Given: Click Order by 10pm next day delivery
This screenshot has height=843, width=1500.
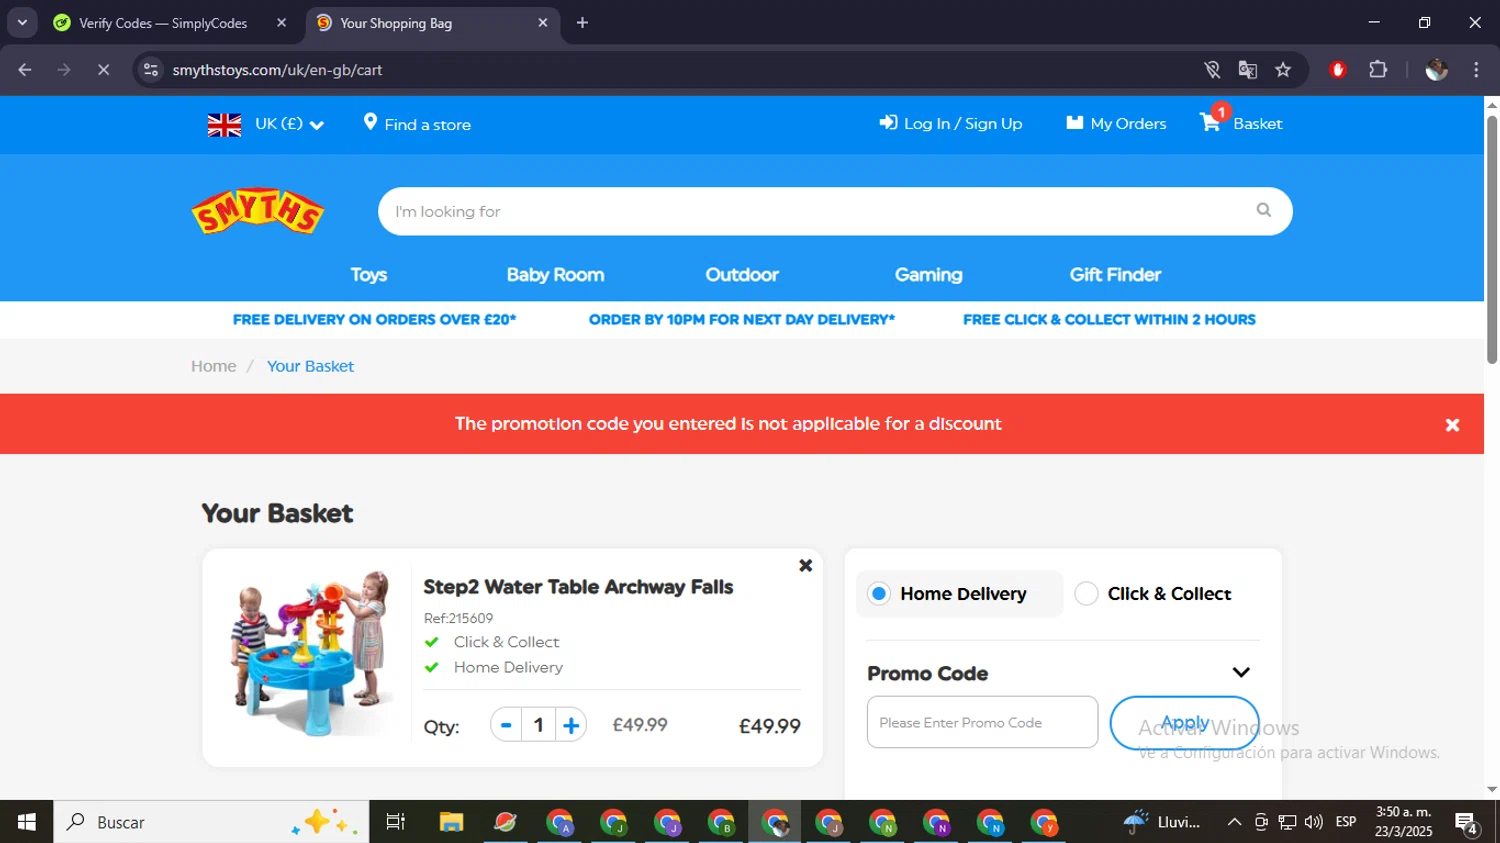Looking at the screenshot, I should (741, 319).
